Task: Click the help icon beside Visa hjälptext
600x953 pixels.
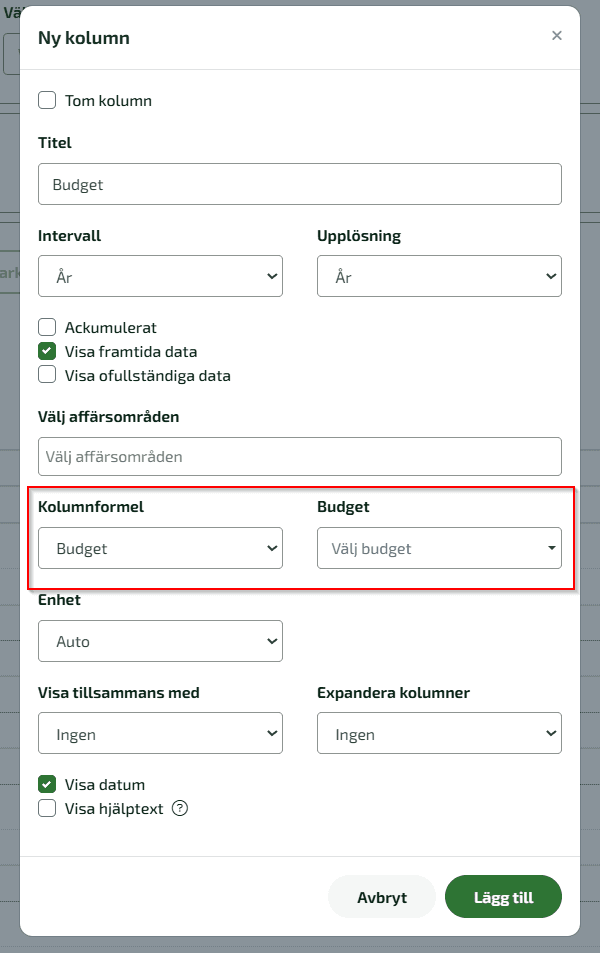Action: pyautogui.click(x=180, y=808)
